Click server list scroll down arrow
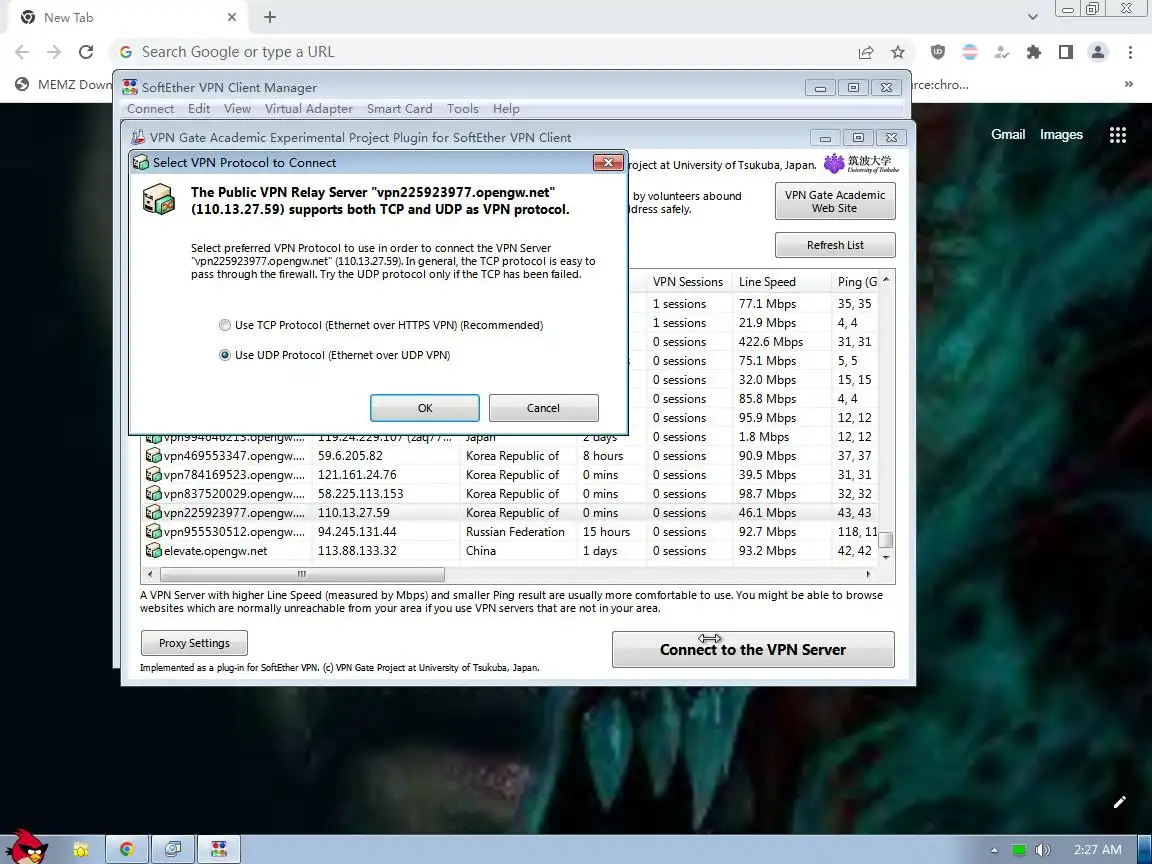Image resolution: width=1152 pixels, height=864 pixels. click(x=886, y=557)
